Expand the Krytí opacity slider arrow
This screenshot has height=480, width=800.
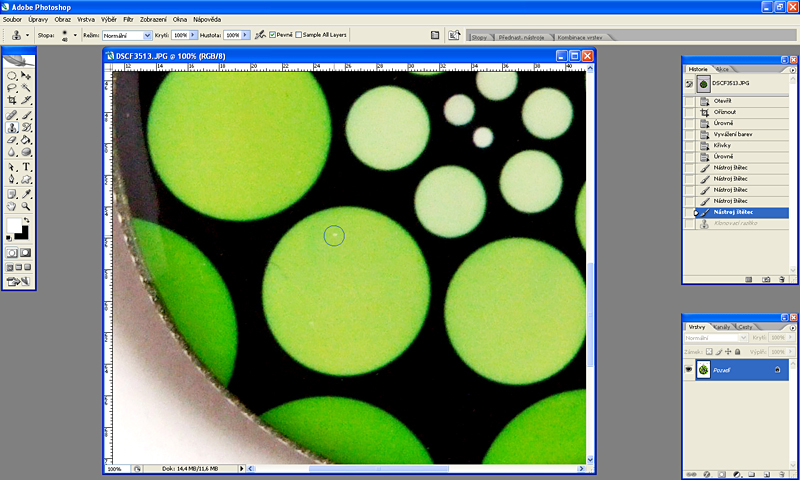[x=193, y=35]
